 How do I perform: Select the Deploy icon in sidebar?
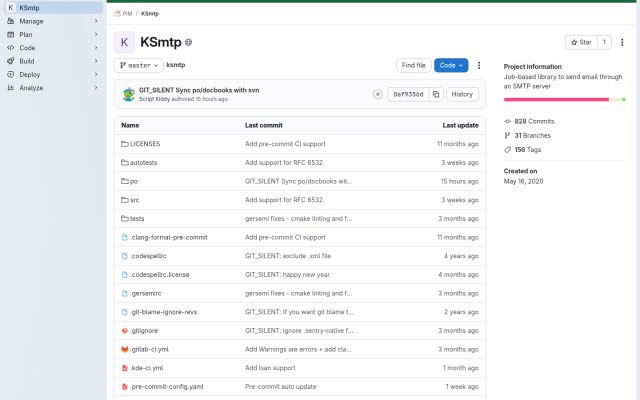coord(11,75)
